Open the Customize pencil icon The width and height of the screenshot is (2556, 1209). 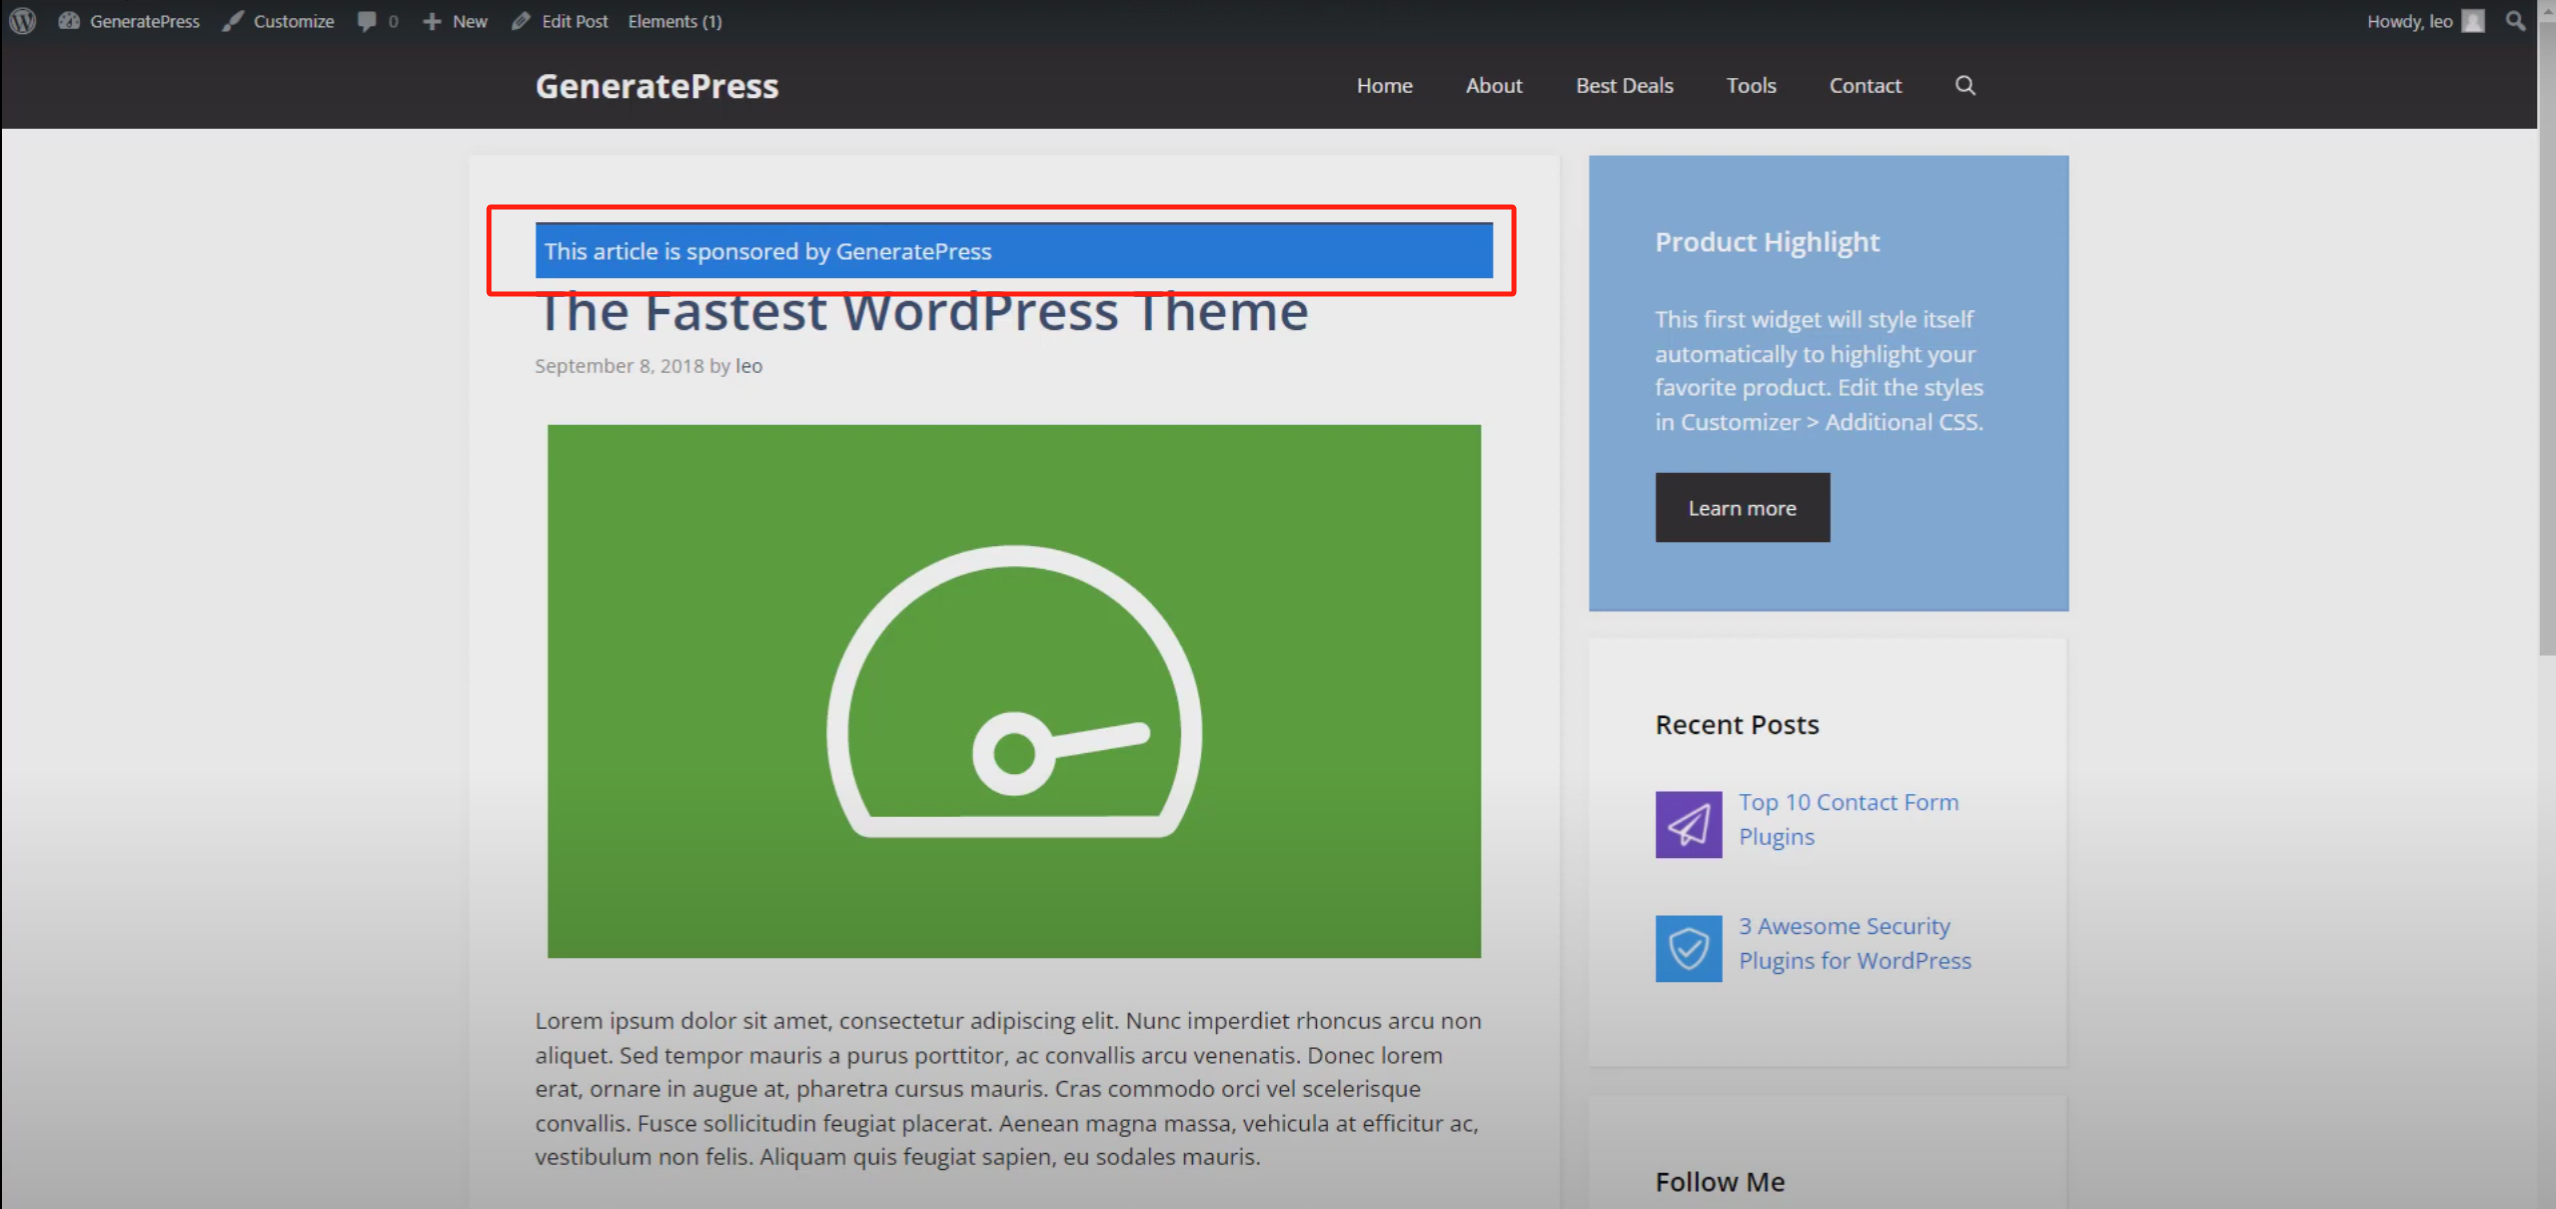coord(232,20)
